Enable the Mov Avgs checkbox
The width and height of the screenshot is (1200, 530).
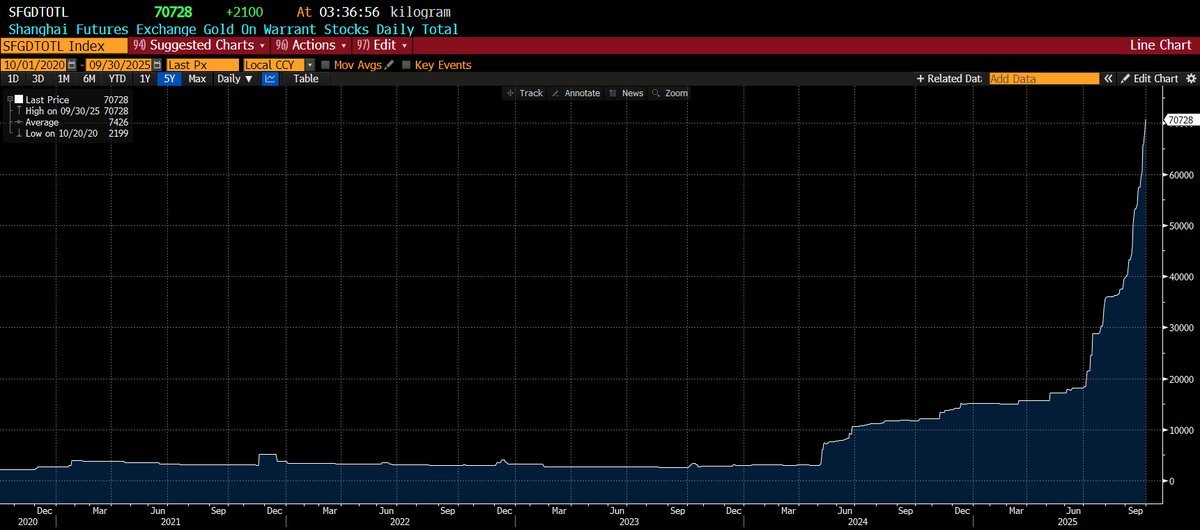click(x=326, y=64)
